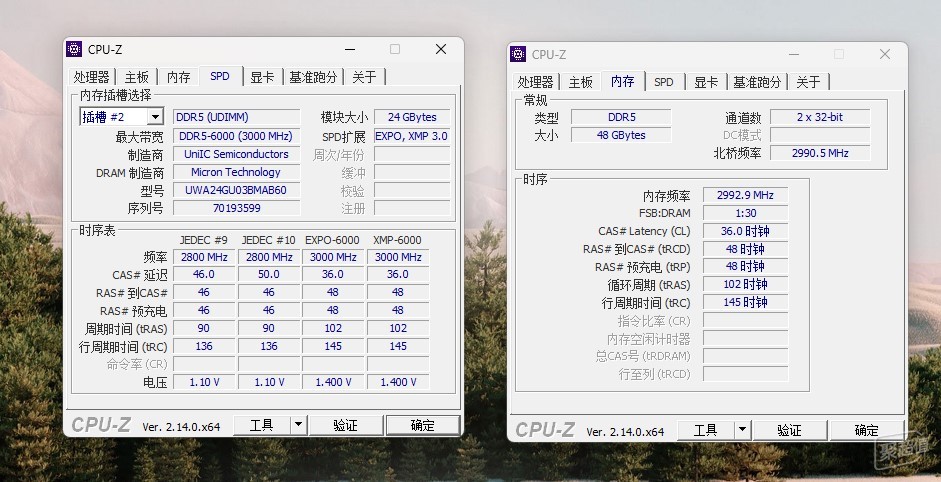Click 确定 button in right window
Screen dimensions: 941x482
pyautogui.click(x=867, y=430)
